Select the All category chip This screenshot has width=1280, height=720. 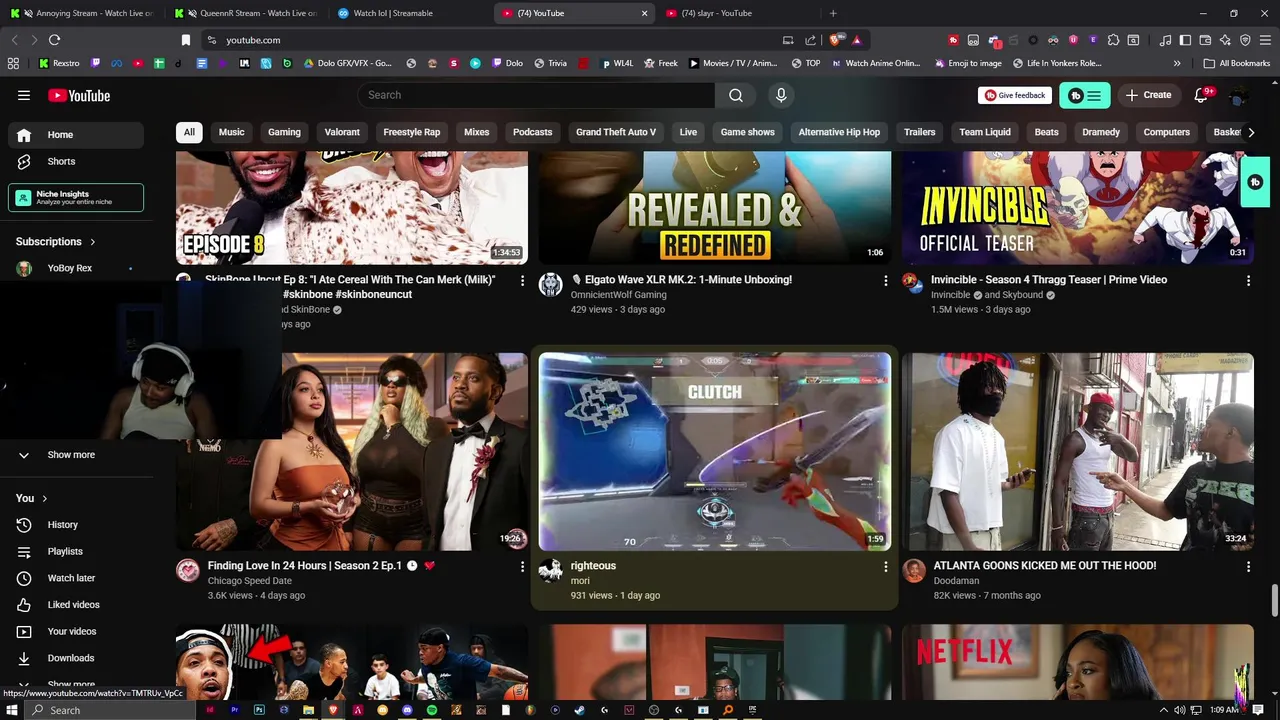(189, 132)
